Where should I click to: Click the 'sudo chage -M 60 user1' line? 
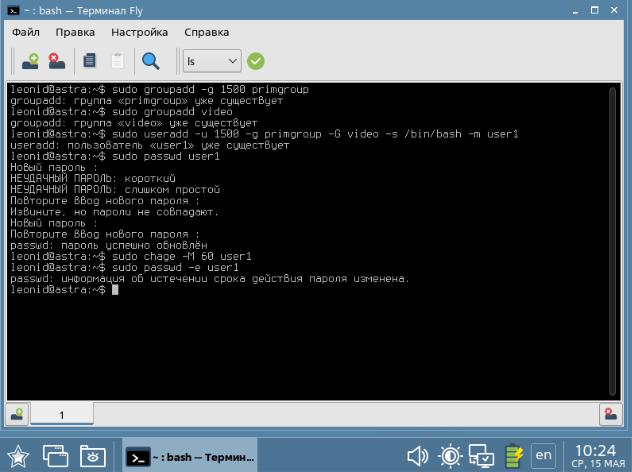click(x=131, y=256)
